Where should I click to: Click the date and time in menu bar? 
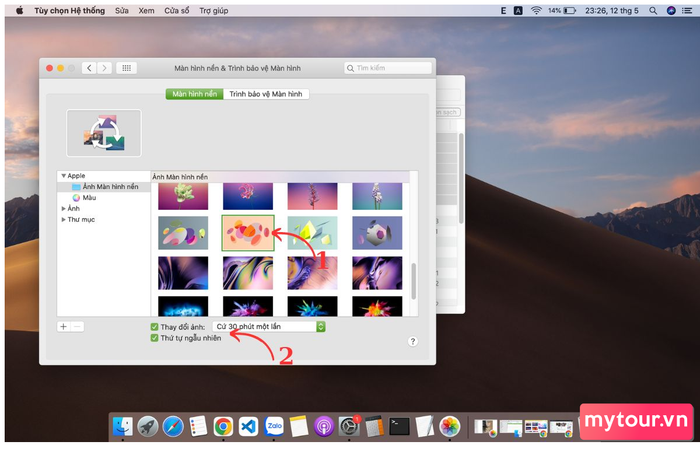pyautogui.click(x=612, y=10)
